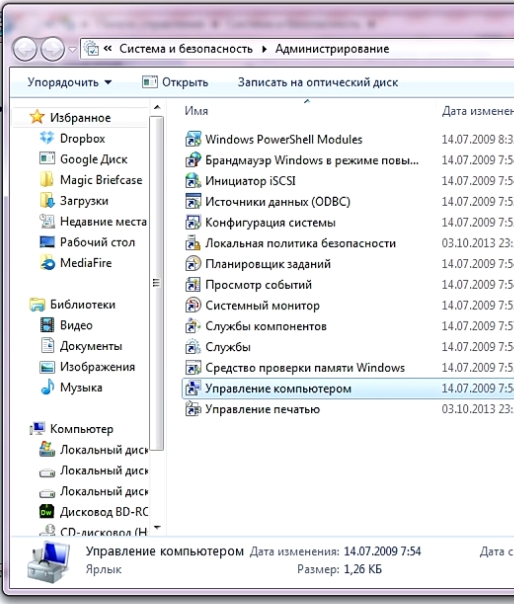Image resolution: width=514 pixels, height=604 pixels.
Task: Click the breadcrumb arrow after Система и безопасность
Action: [264, 49]
